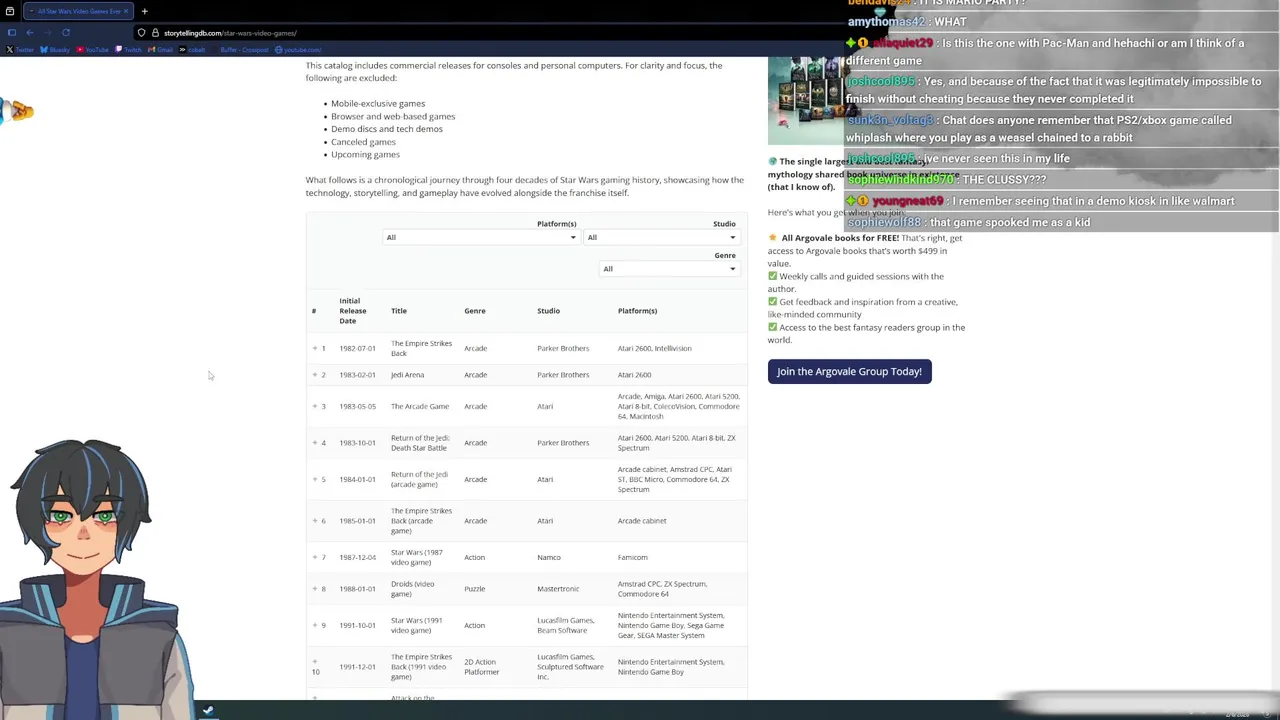The image size is (1280, 720).
Task: Open the Gmail bookmark
Action: (161, 50)
